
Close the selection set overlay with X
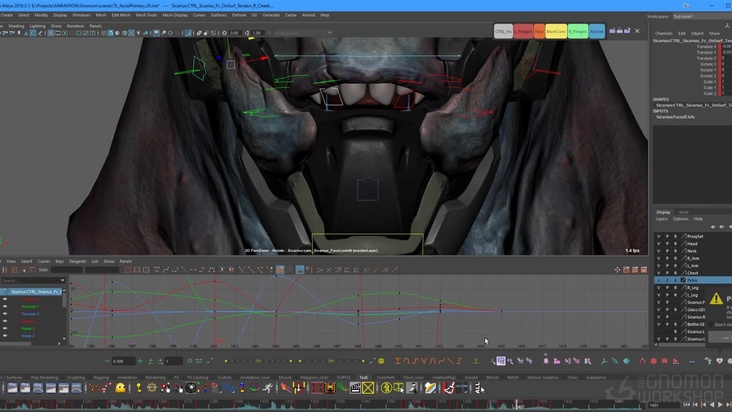click(x=637, y=31)
